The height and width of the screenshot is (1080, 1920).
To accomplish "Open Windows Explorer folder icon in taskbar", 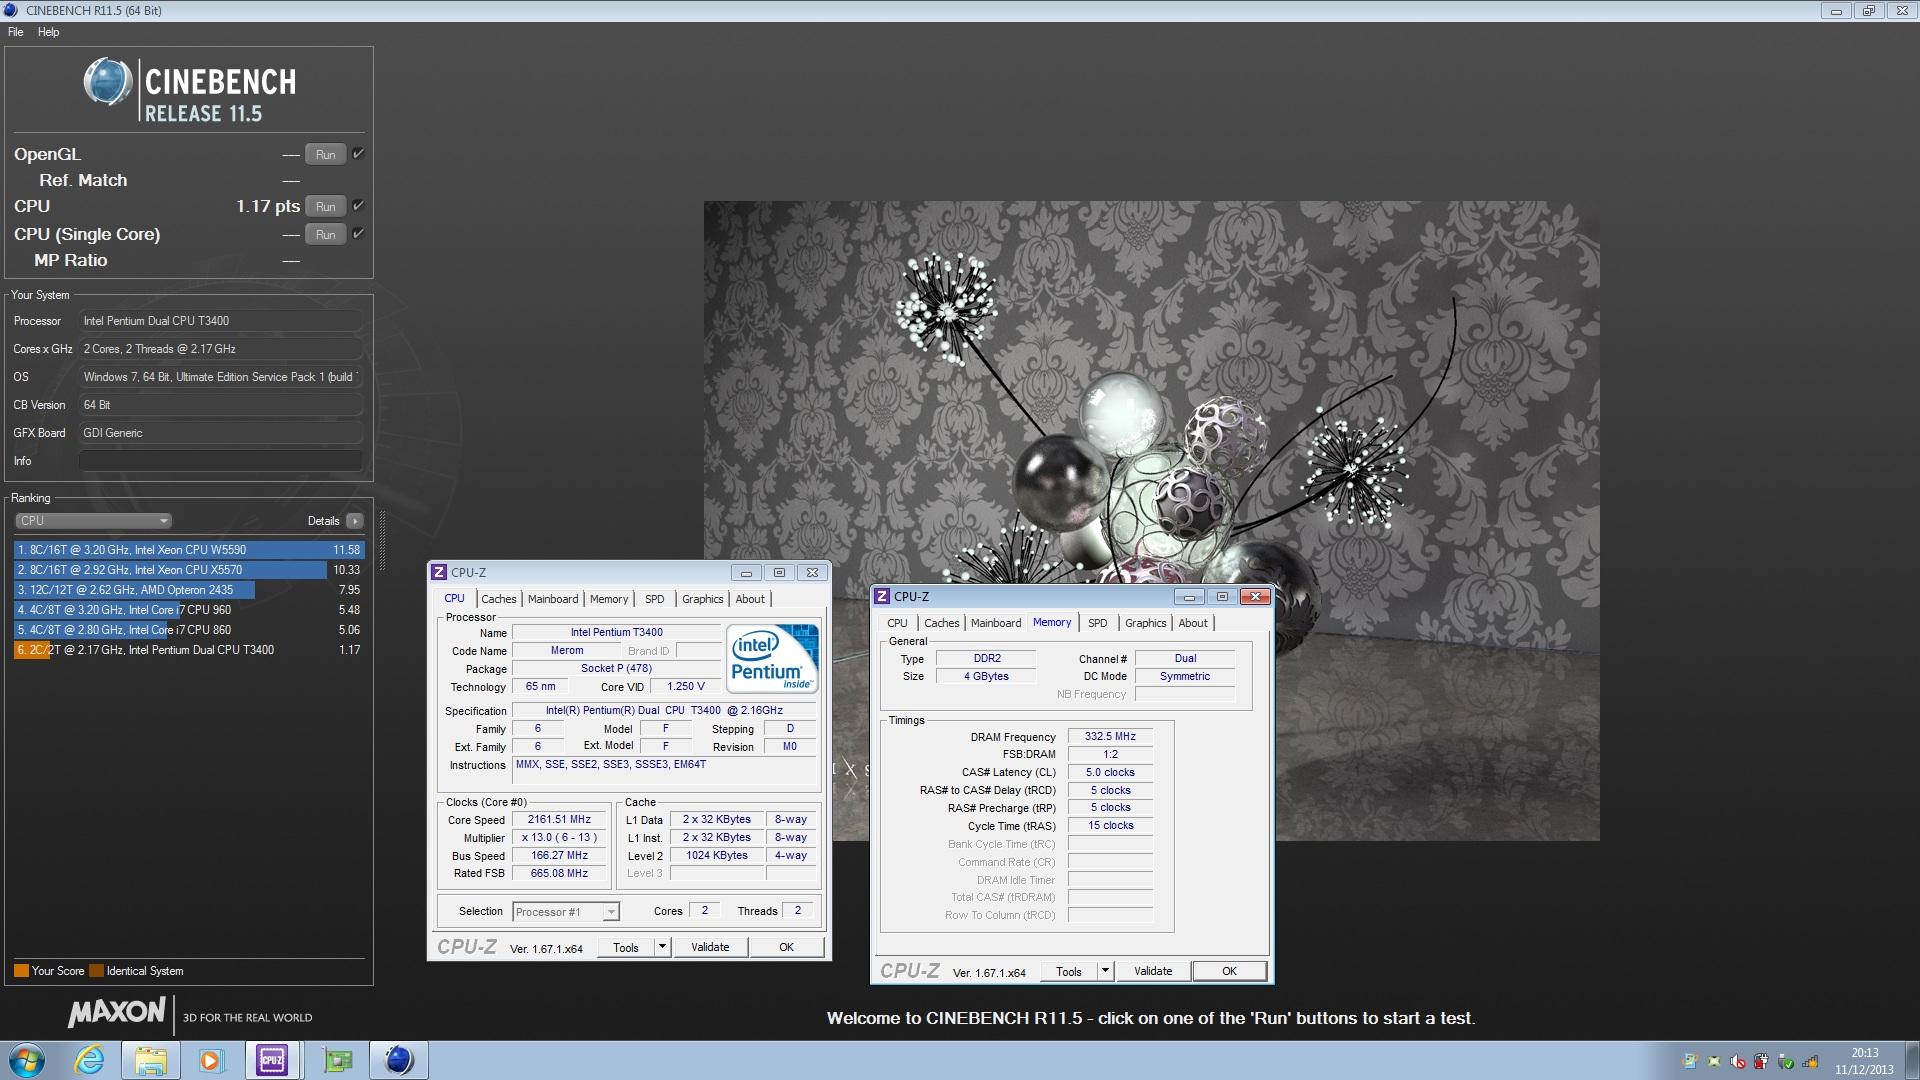I will click(150, 1060).
